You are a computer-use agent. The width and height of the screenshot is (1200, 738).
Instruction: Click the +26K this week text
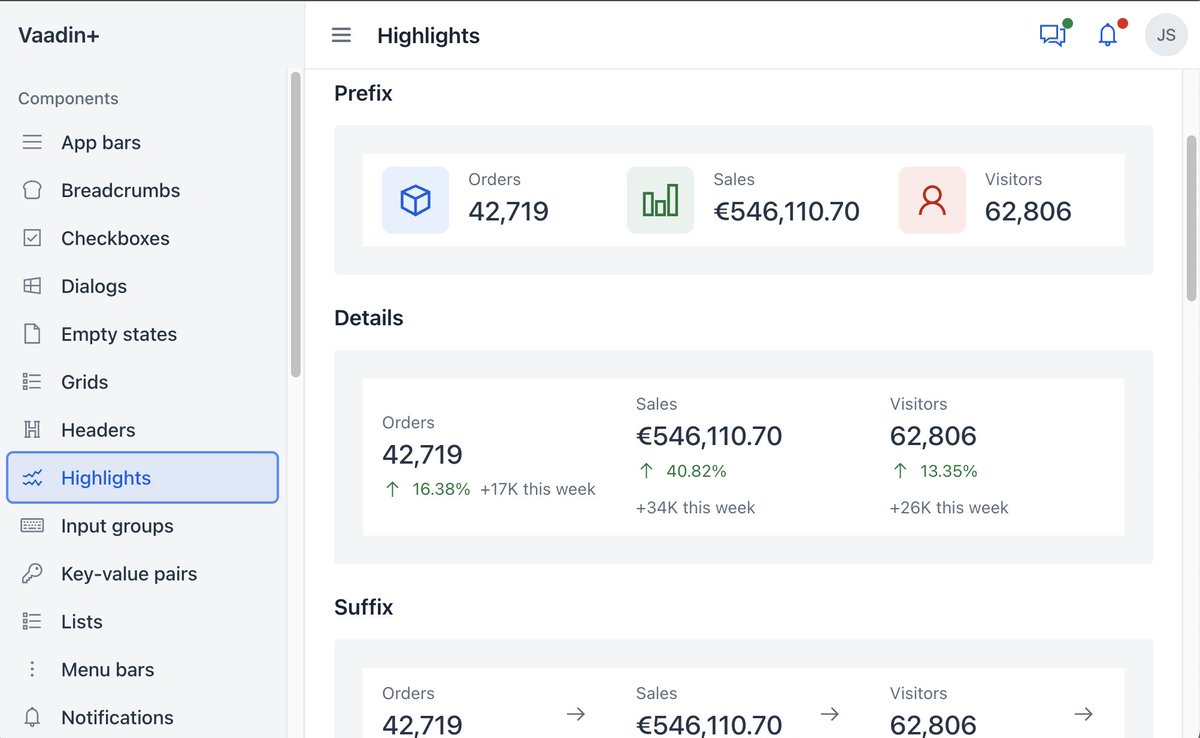(x=949, y=508)
